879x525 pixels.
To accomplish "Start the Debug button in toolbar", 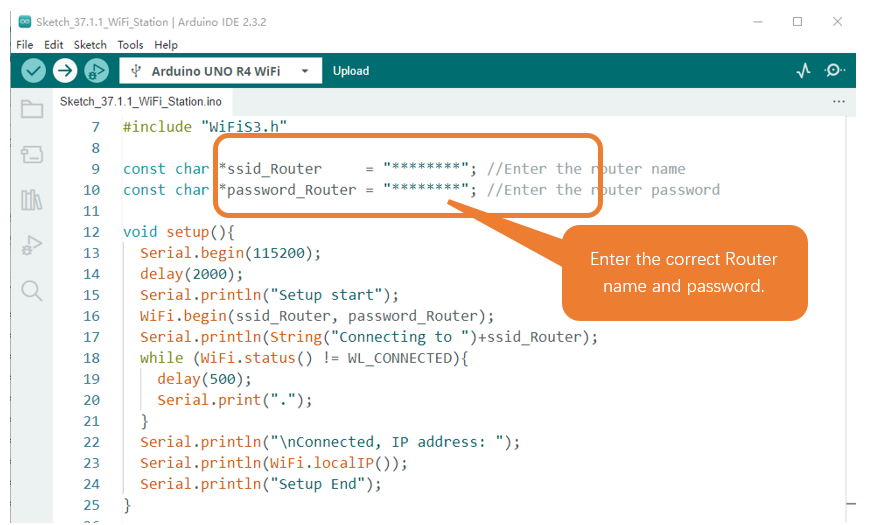I will pyautogui.click(x=96, y=71).
